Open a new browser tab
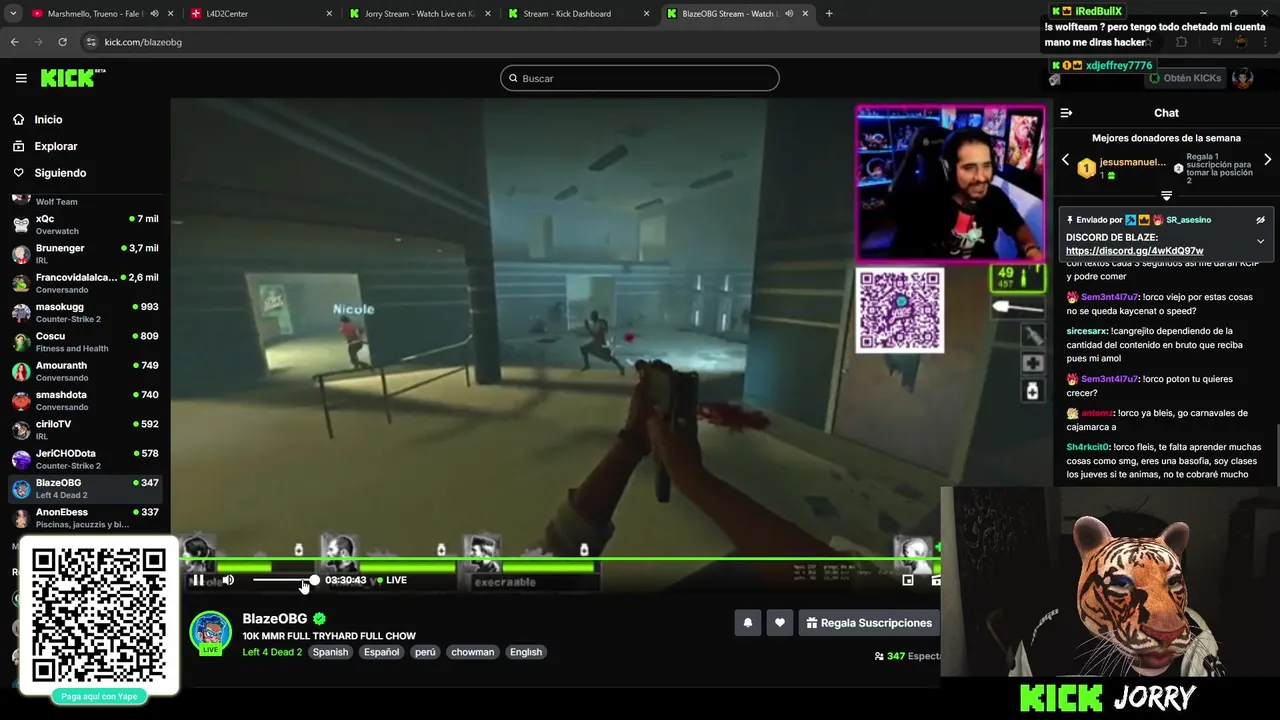The width and height of the screenshot is (1280, 720). 829,14
